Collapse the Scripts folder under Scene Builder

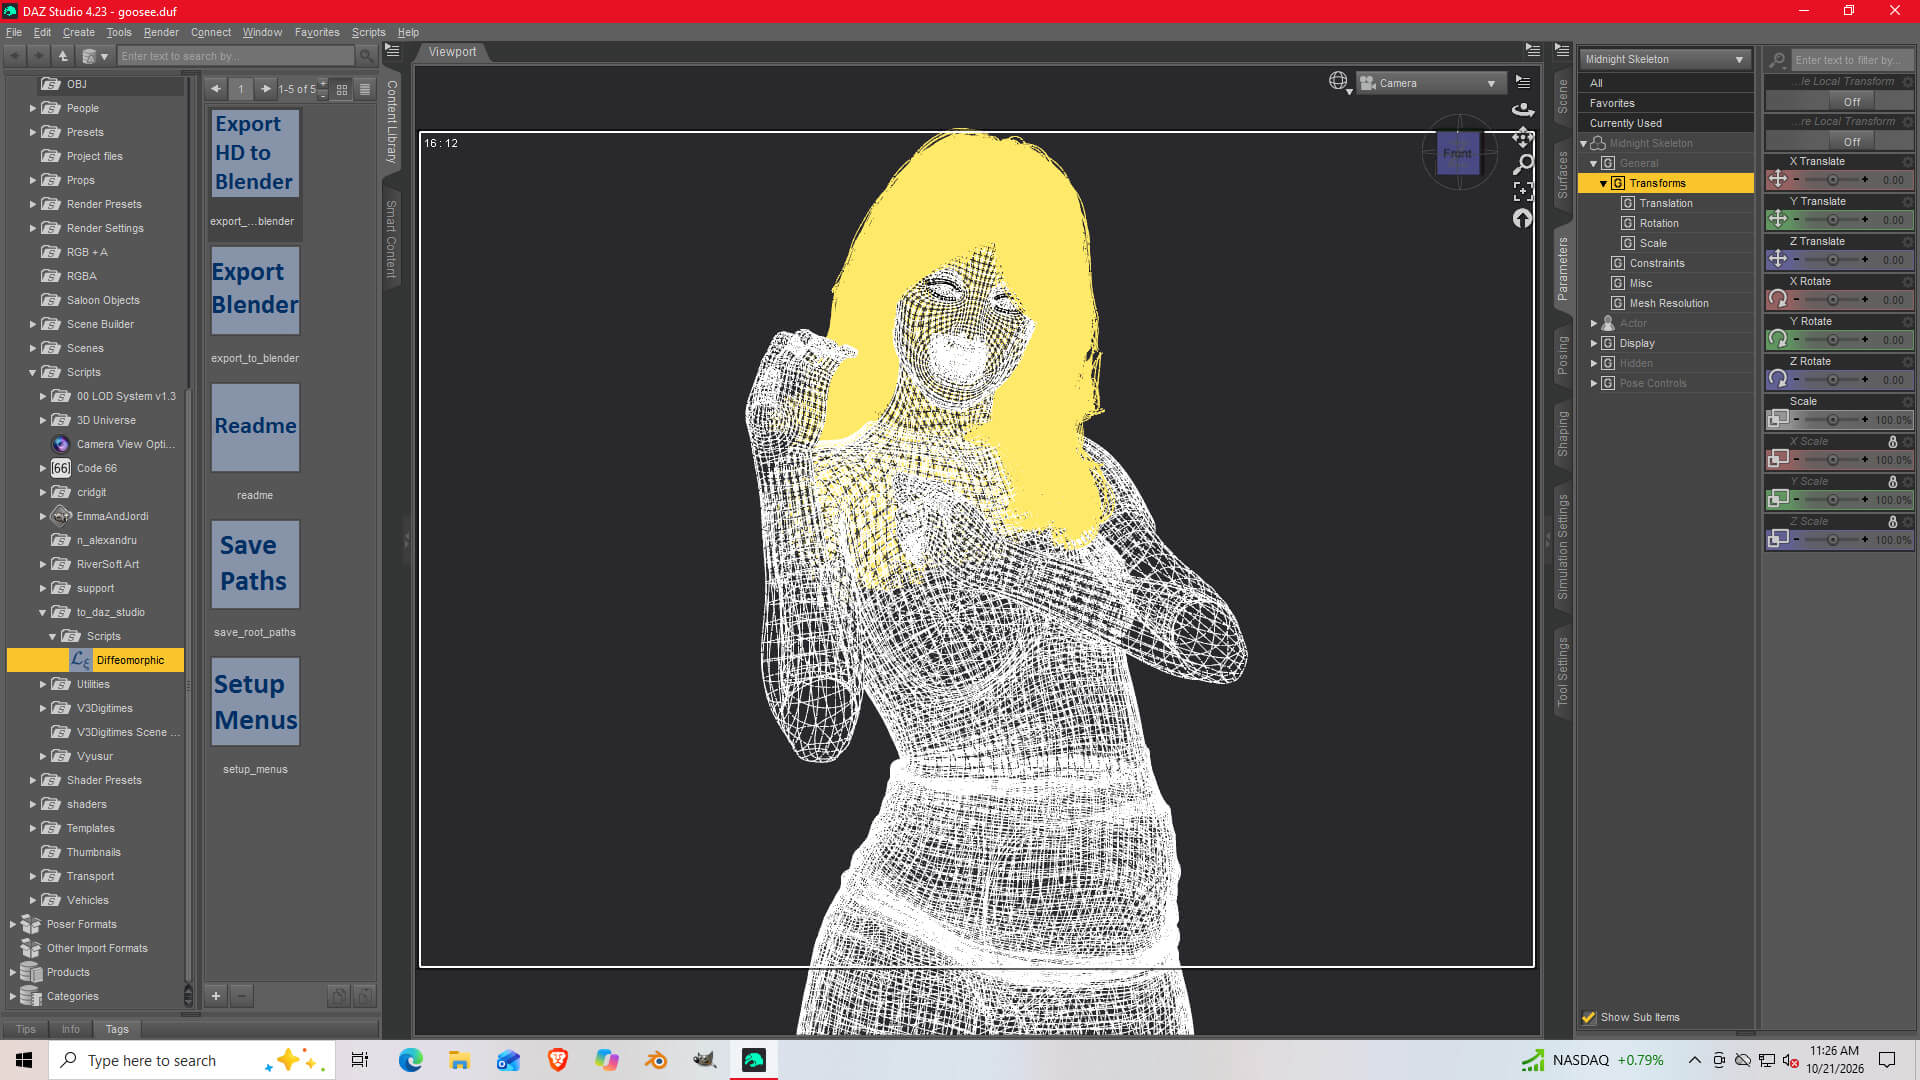[x=33, y=372]
